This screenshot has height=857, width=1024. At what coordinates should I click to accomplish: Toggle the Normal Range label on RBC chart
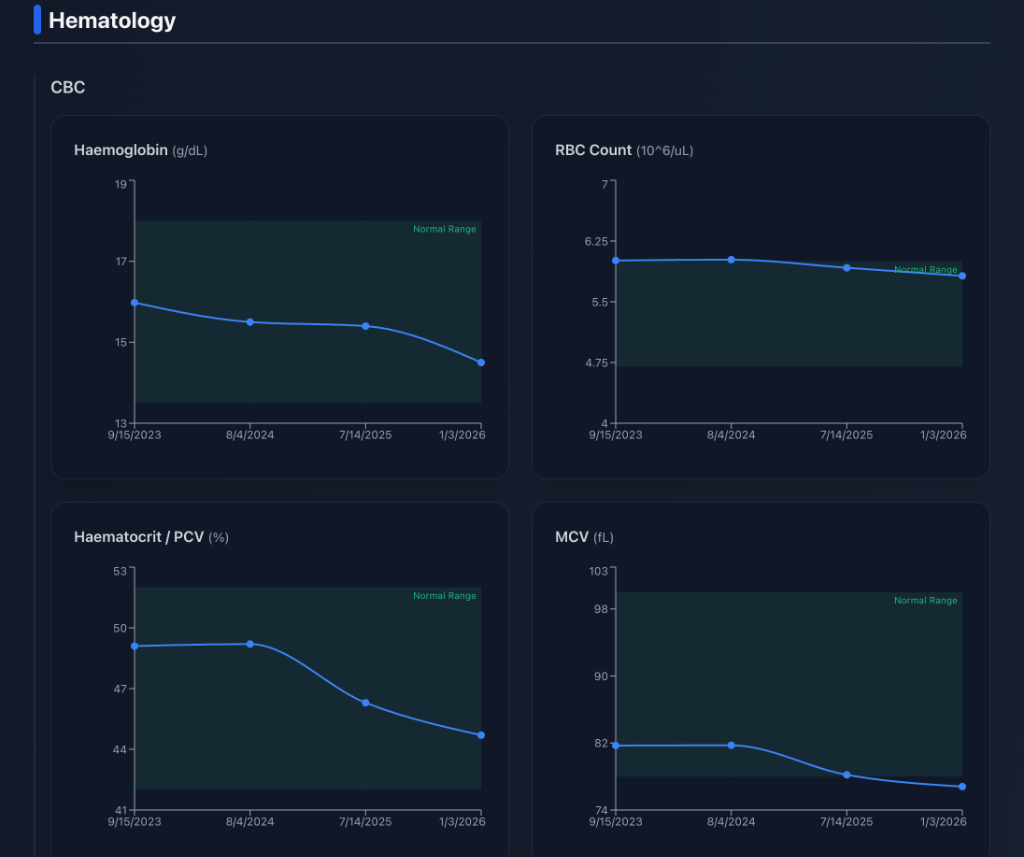click(x=925, y=269)
